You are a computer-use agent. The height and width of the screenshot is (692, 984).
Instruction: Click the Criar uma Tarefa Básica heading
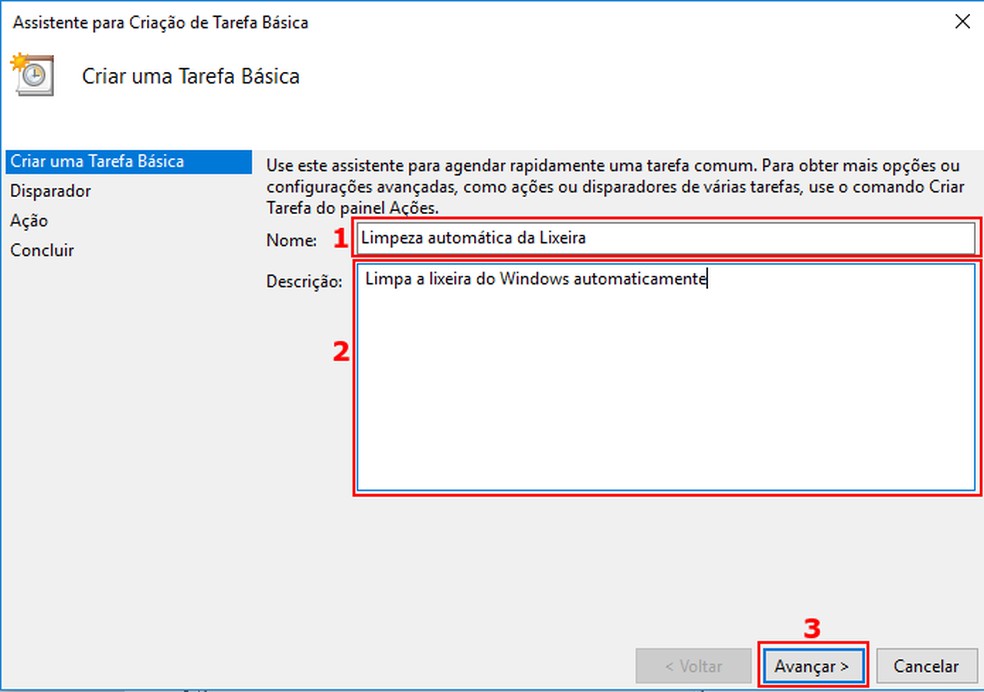tap(191, 76)
